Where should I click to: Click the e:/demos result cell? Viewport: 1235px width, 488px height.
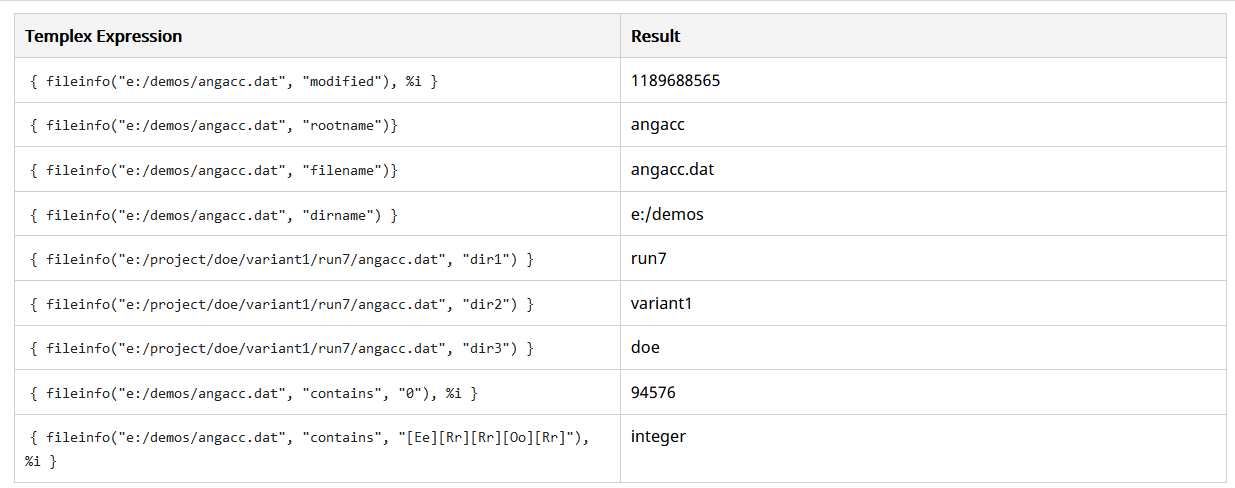tap(667, 215)
